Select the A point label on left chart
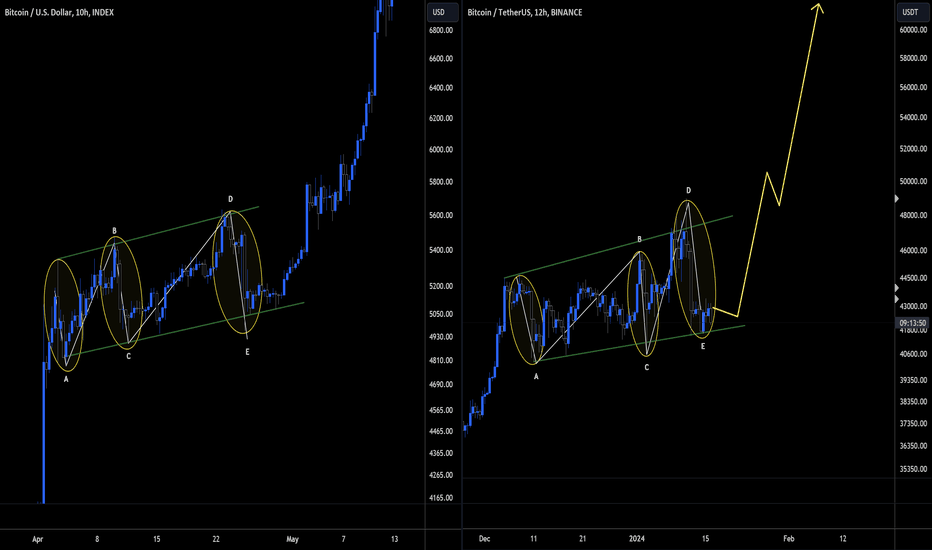 (x=66, y=379)
